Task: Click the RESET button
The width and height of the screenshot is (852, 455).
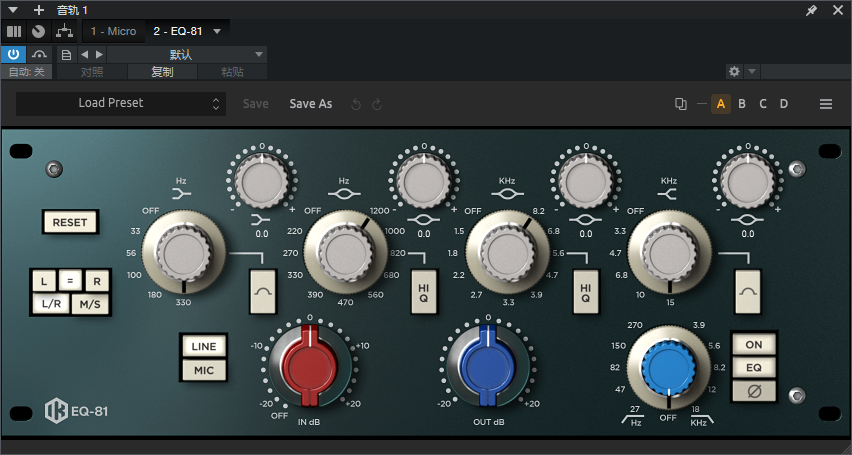Action: pos(70,222)
